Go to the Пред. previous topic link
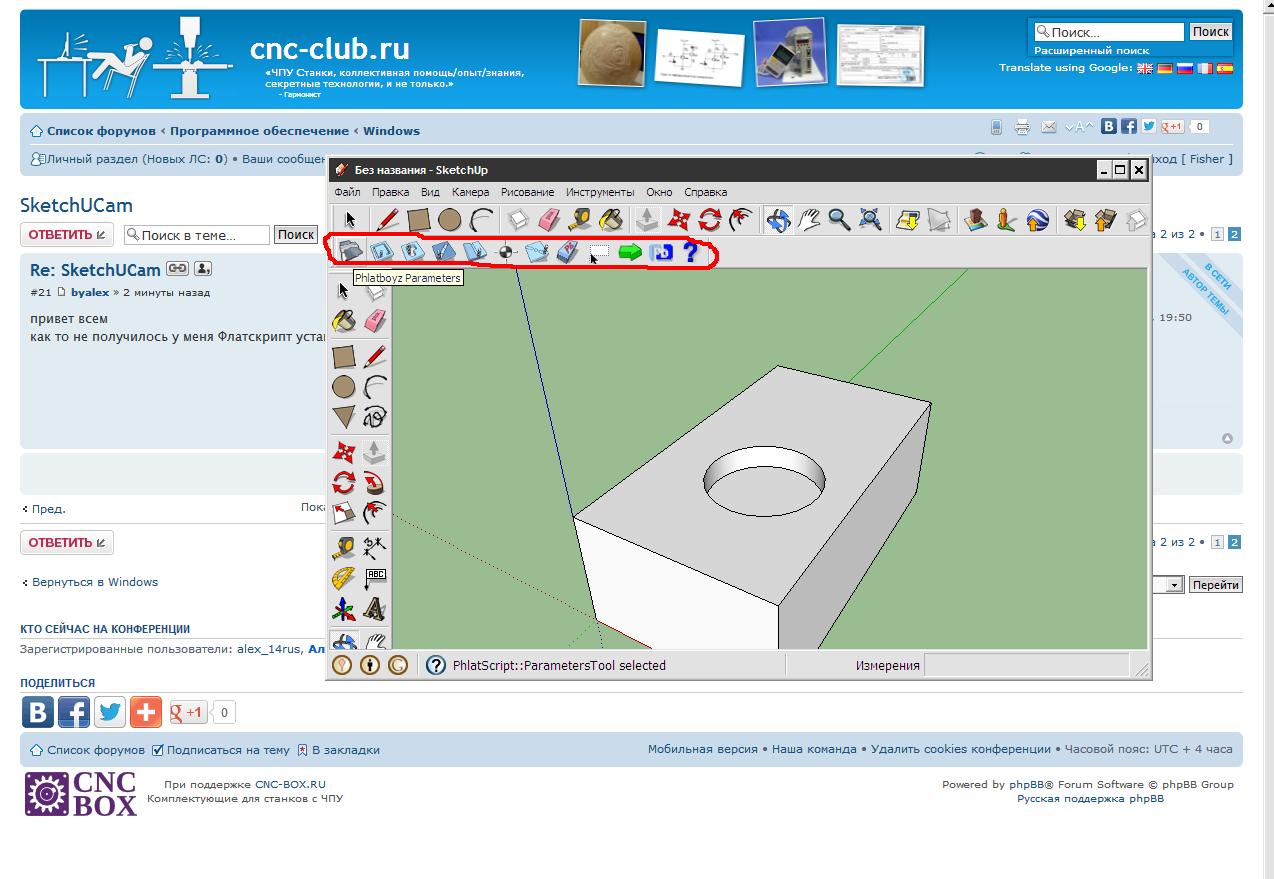 pos(48,509)
